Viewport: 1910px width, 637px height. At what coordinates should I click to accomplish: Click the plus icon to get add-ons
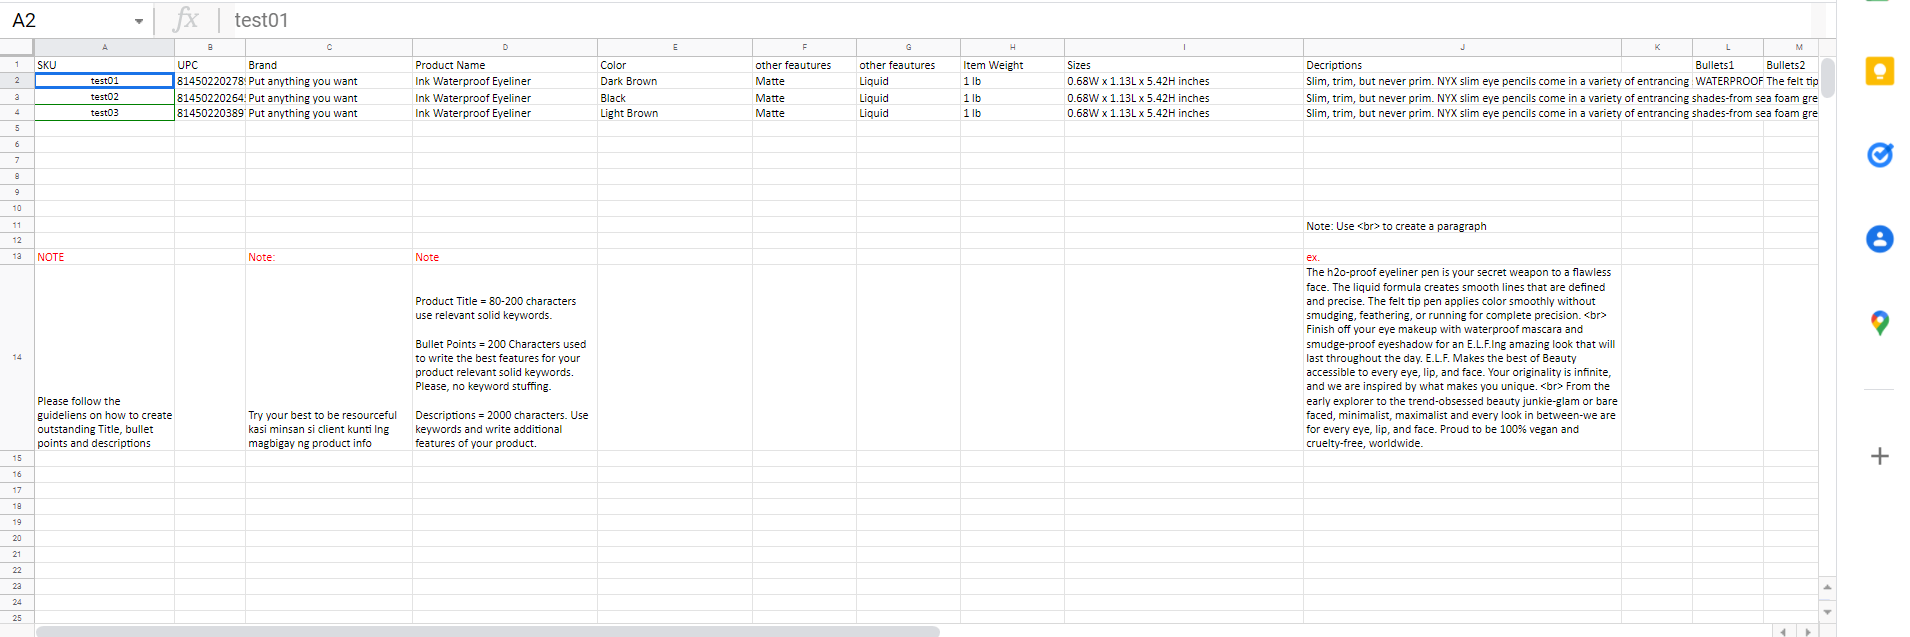[1879, 456]
